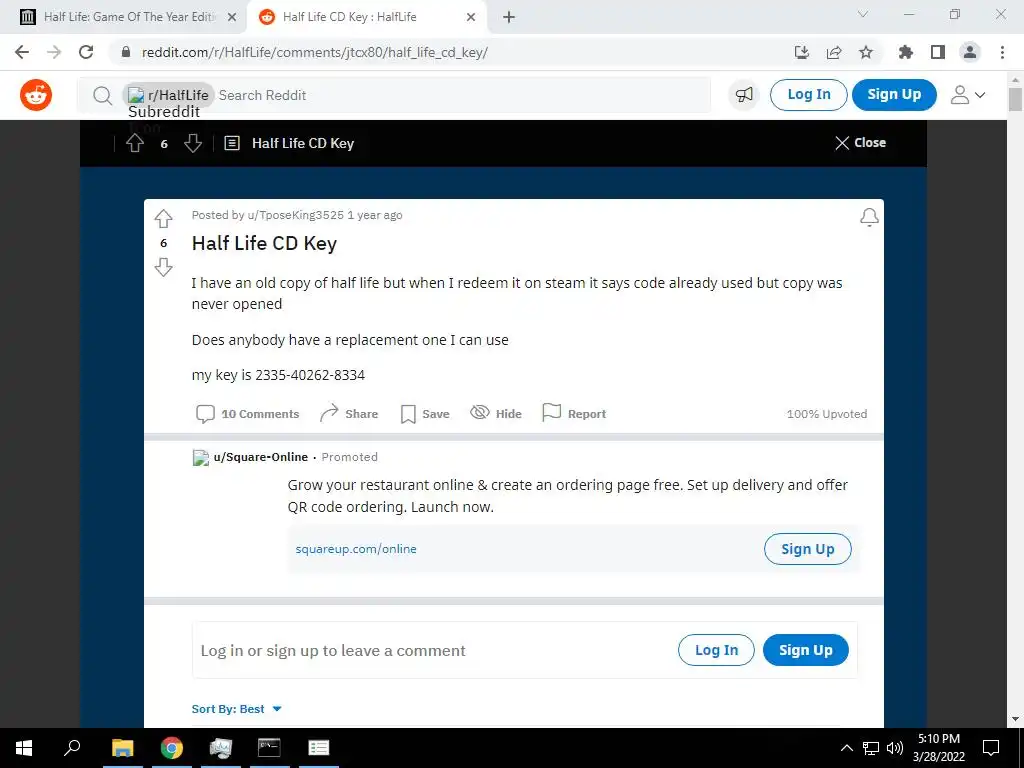Open the network icon in system tray
Image resolution: width=1024 pixels, height=768 pixels.
coord(871,748)
